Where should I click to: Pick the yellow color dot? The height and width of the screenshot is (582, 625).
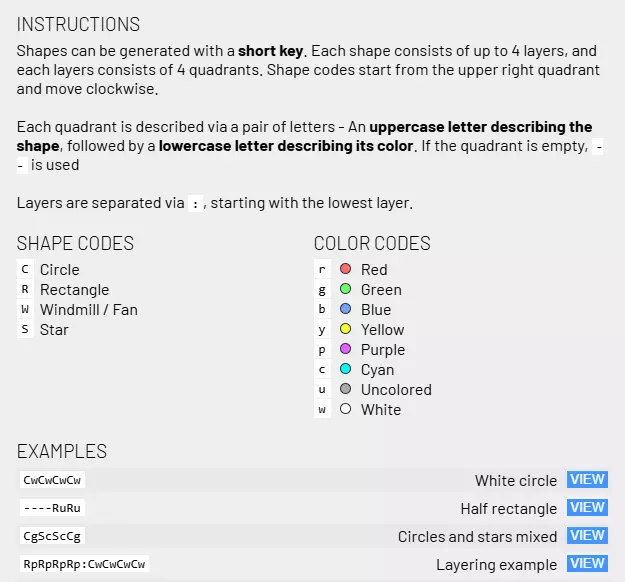346,330
